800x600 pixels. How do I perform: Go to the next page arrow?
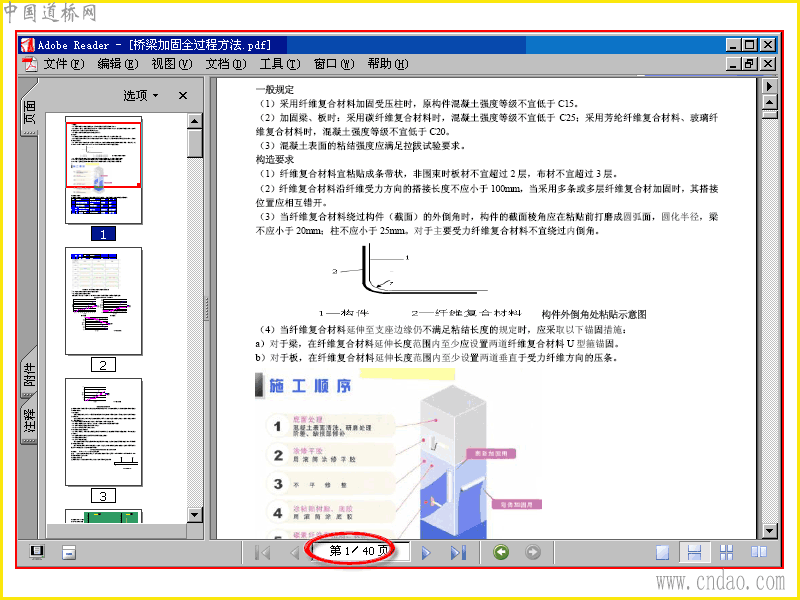pos(427,553)
